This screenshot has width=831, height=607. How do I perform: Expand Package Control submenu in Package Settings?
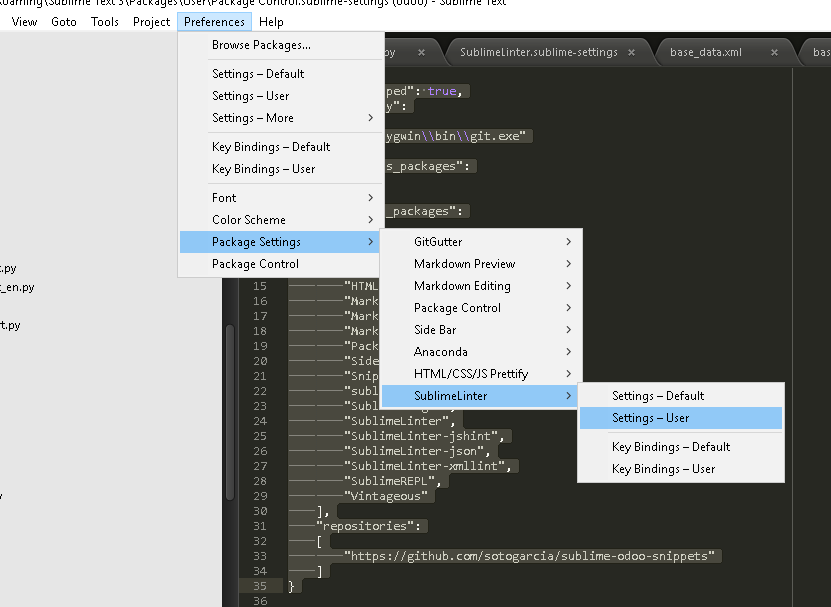481,308
